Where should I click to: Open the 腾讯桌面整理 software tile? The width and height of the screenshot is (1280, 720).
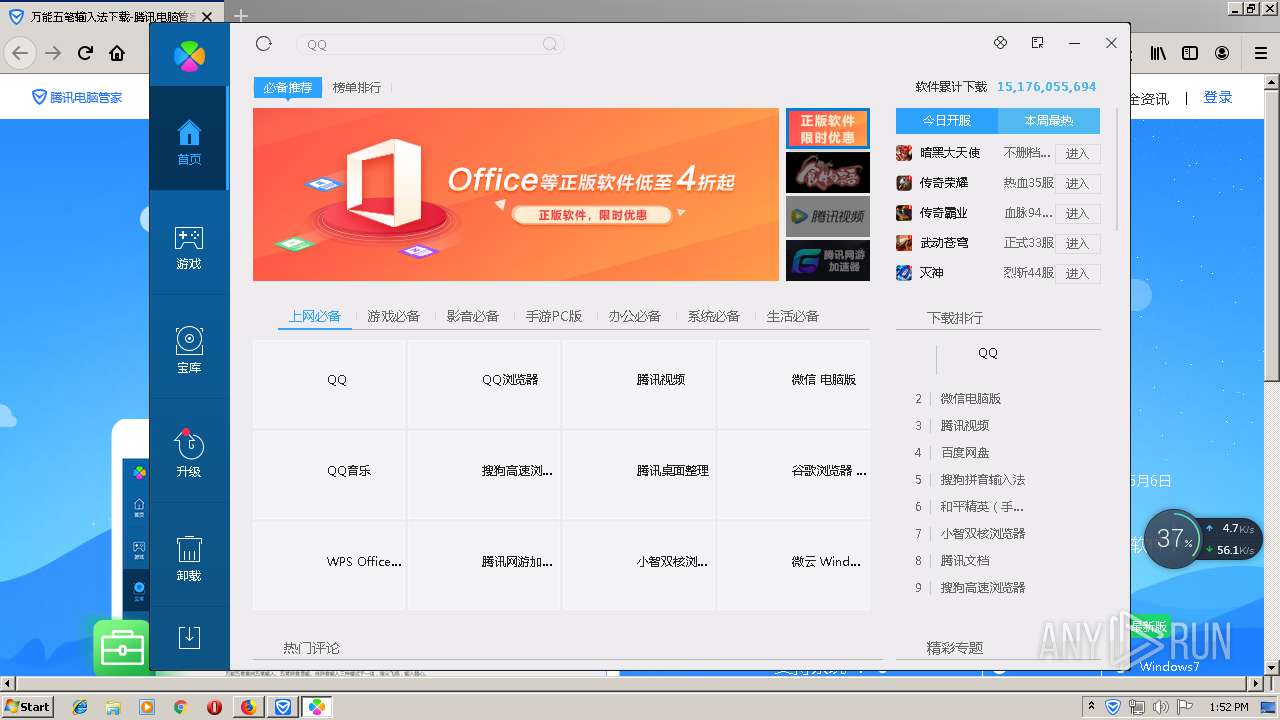tap(639, 475)
